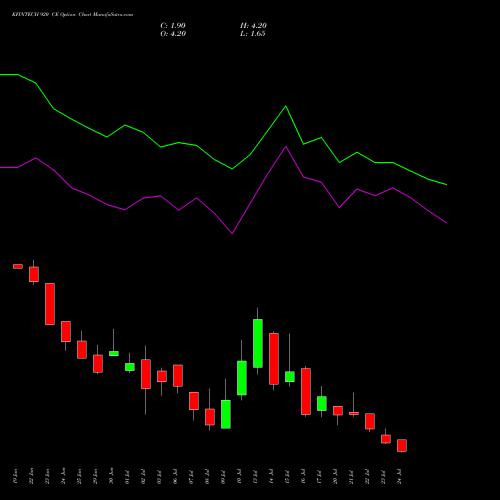
Task: Select the small green candle above 30 Jun
Action: (x=114, y=353)
